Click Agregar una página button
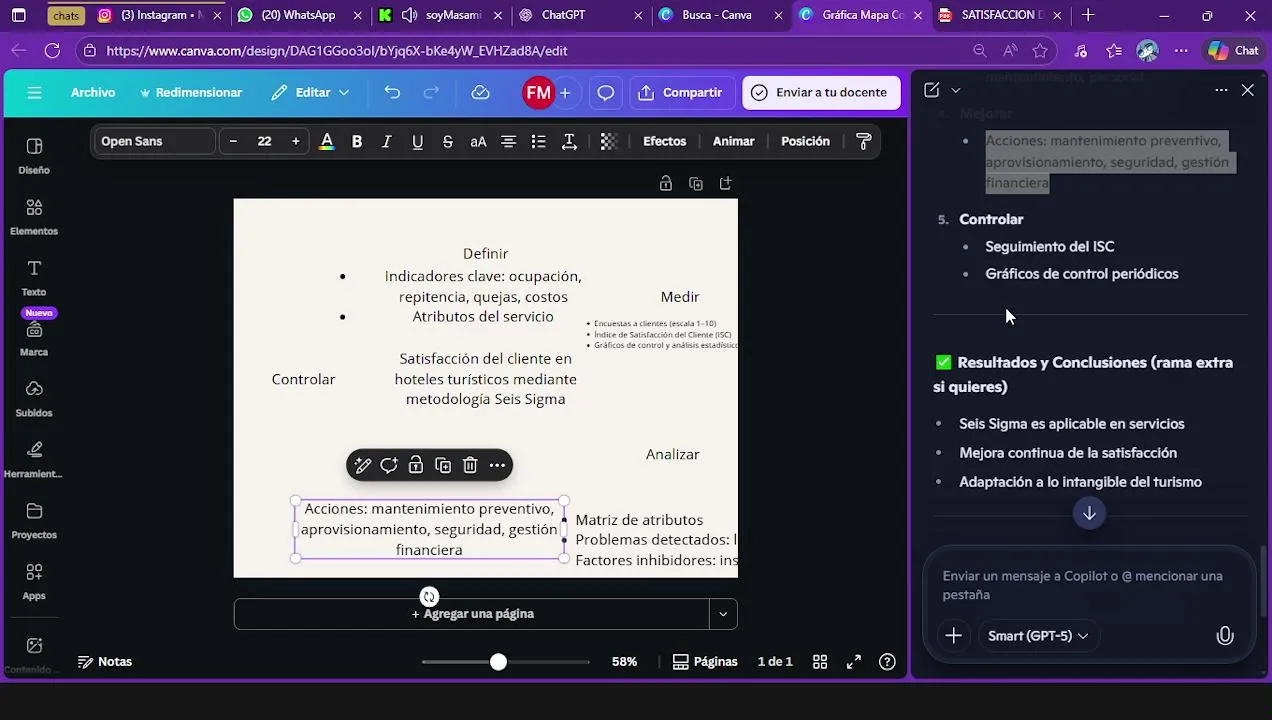 tap(472, 614)
